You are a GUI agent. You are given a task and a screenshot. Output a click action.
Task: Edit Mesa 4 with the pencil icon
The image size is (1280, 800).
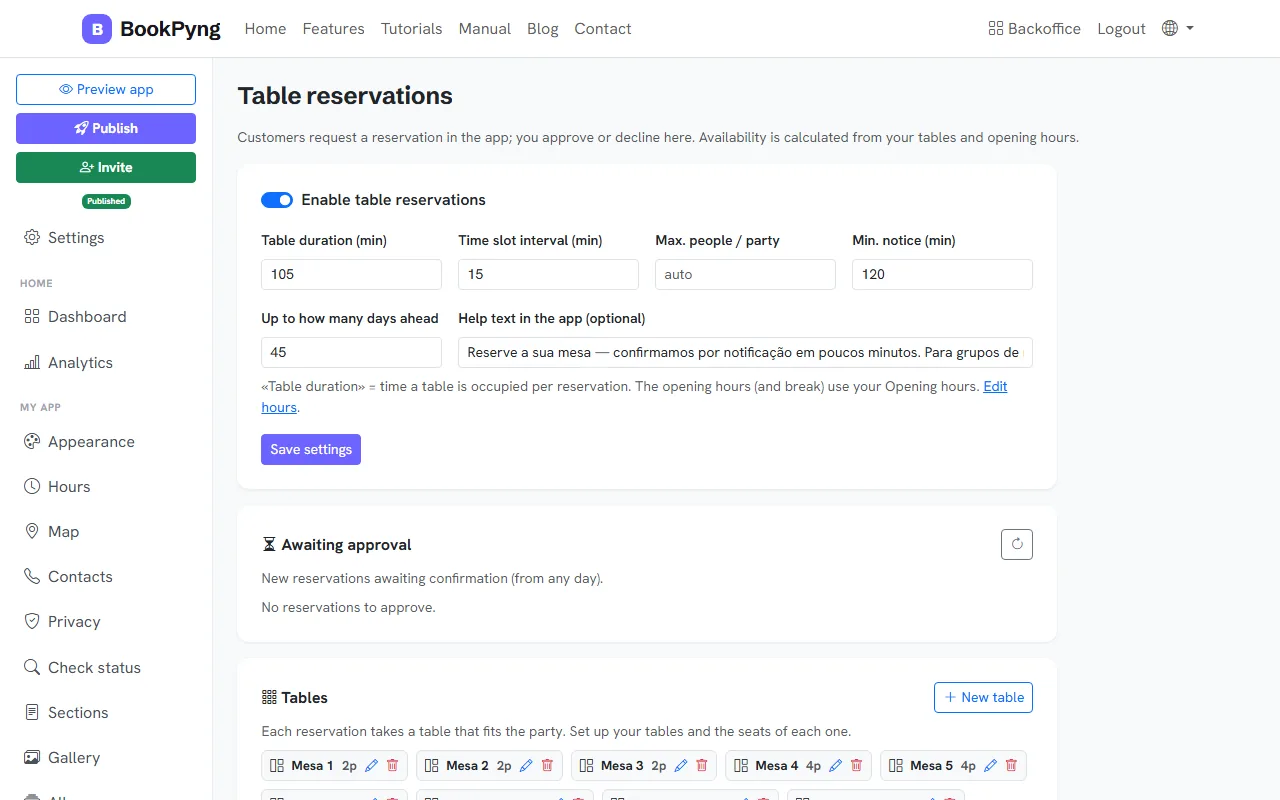pos(836,765)
